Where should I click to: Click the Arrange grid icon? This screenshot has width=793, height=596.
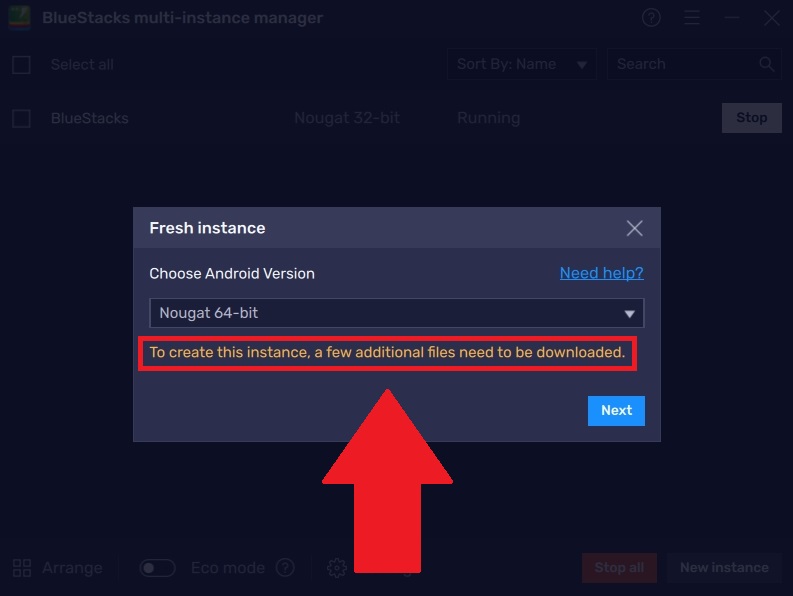(x=22, y=568)
